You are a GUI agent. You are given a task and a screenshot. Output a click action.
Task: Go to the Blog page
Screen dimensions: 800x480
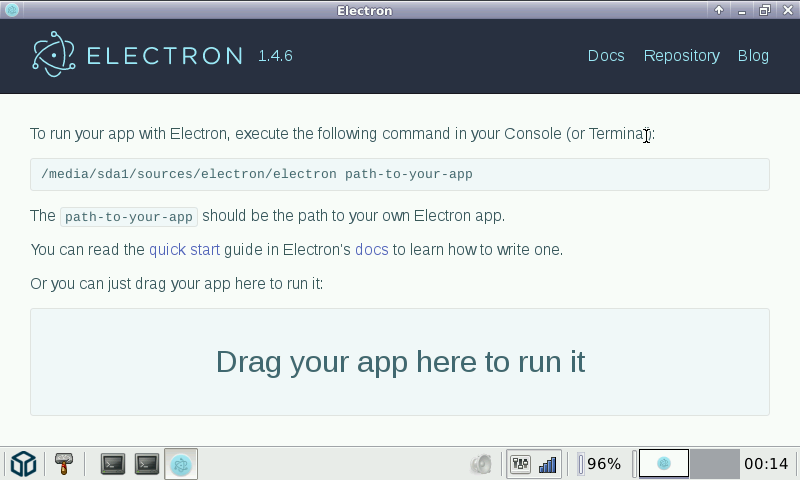[753, 56]
